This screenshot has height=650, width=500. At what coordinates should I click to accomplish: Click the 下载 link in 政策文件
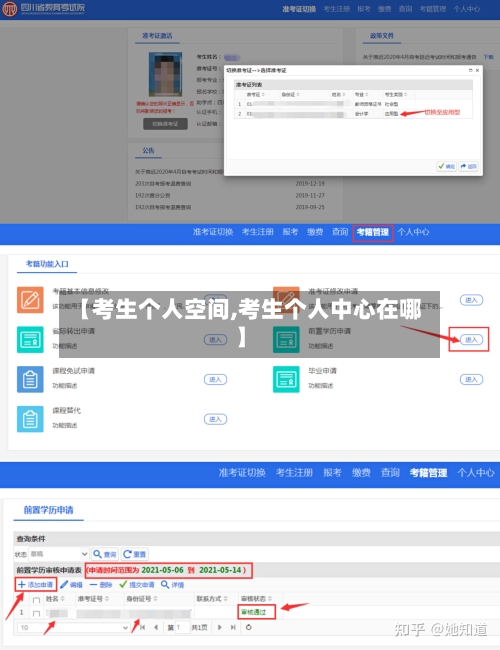click(x=488, y=57)
